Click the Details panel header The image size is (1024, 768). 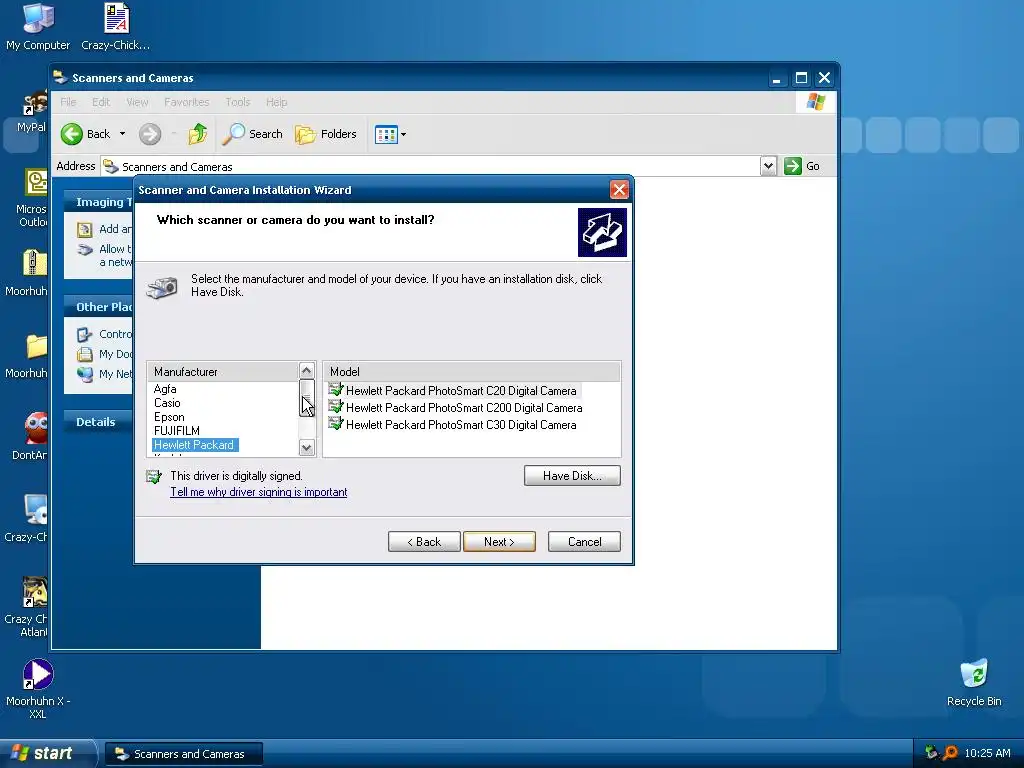[x=98, y=422]
